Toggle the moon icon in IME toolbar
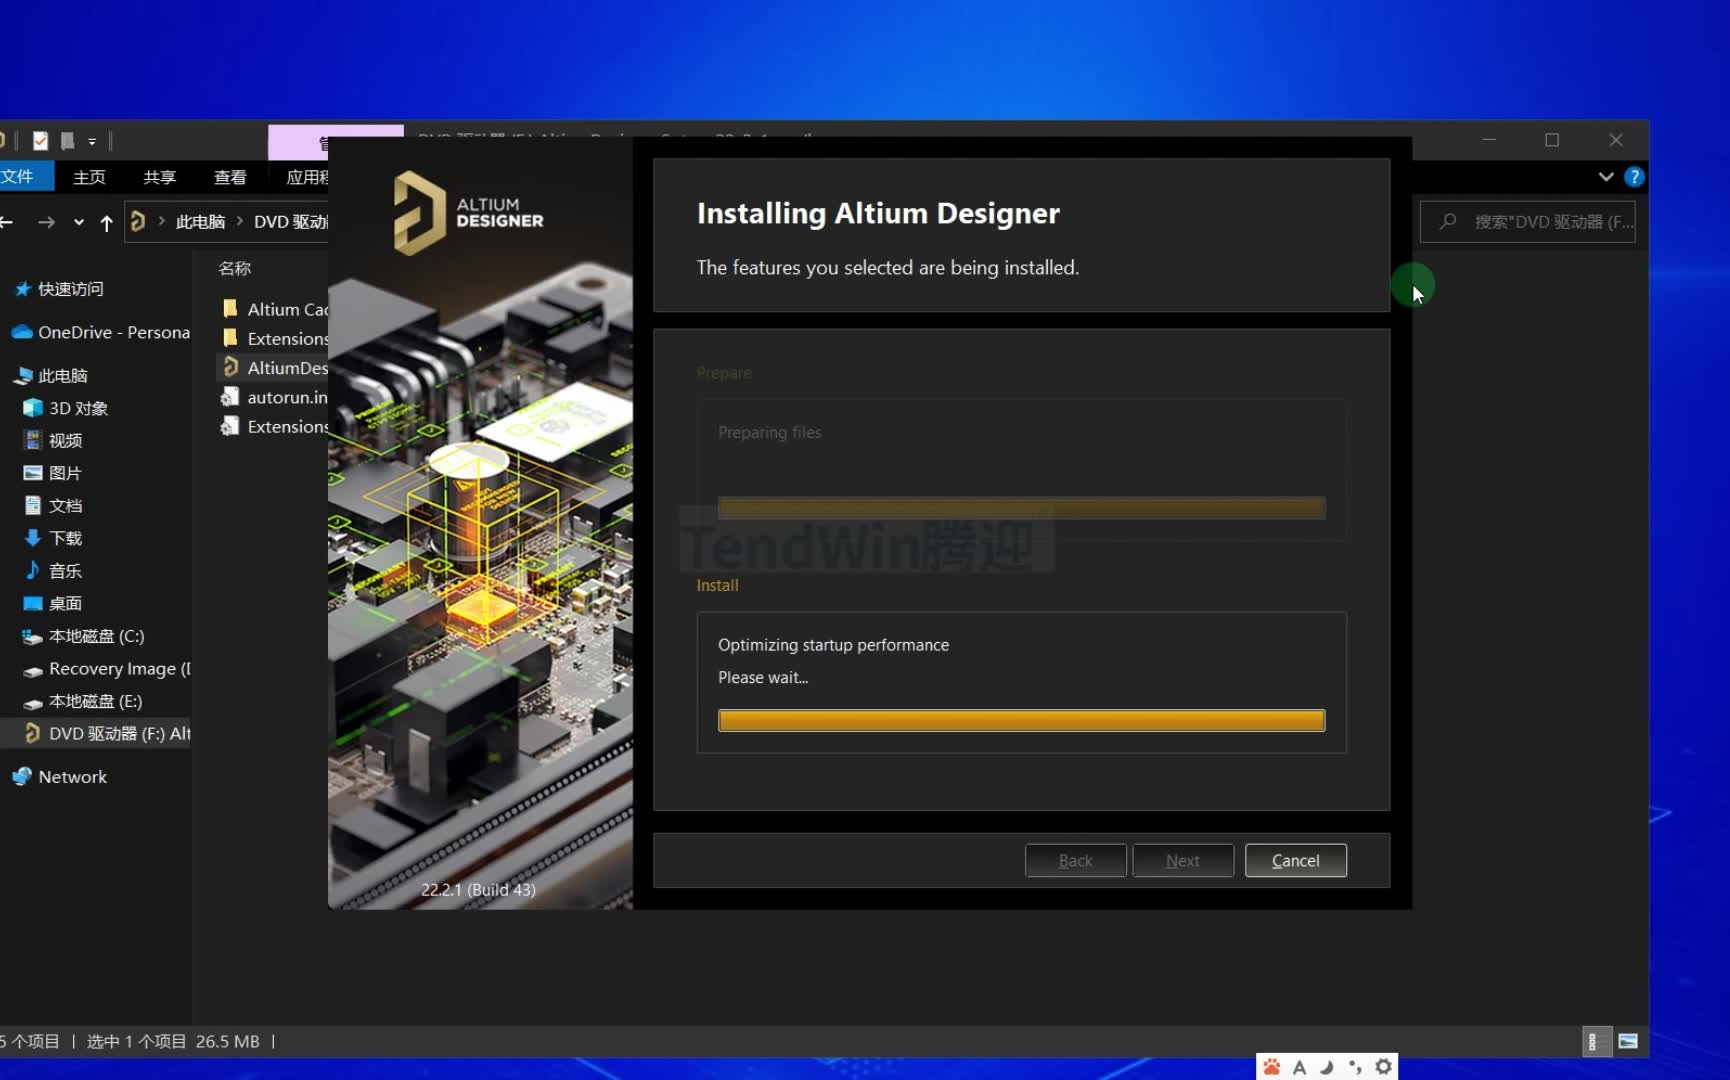This screenshot has height=1080, width=1730. click(1327, 1067)
